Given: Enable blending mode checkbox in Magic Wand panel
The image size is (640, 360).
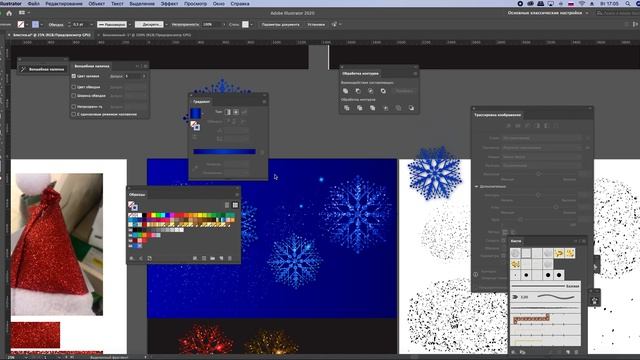Looking at the screenshot, I should 74,115.
